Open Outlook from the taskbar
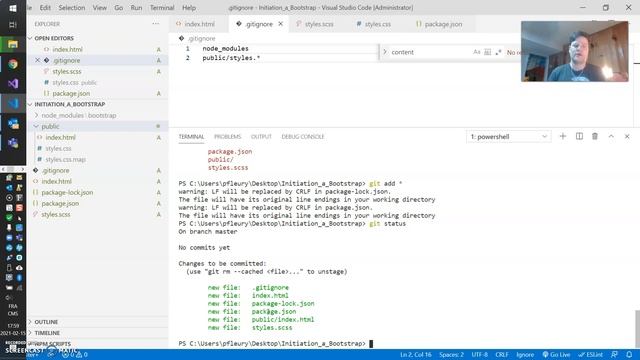The height and width of the screenshot is (360, 640). 13,123
